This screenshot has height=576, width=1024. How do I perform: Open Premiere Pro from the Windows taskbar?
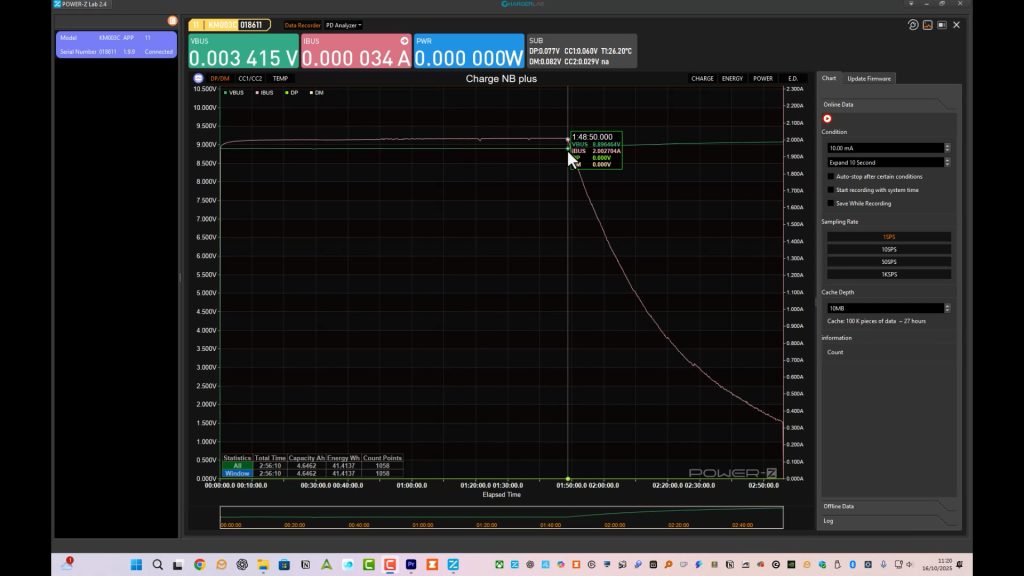tap(411, 565)
